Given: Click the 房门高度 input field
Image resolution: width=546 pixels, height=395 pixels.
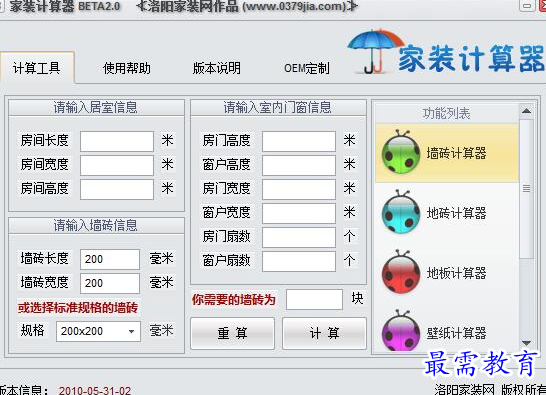Looking at the screenshot, I should [299, 141].
